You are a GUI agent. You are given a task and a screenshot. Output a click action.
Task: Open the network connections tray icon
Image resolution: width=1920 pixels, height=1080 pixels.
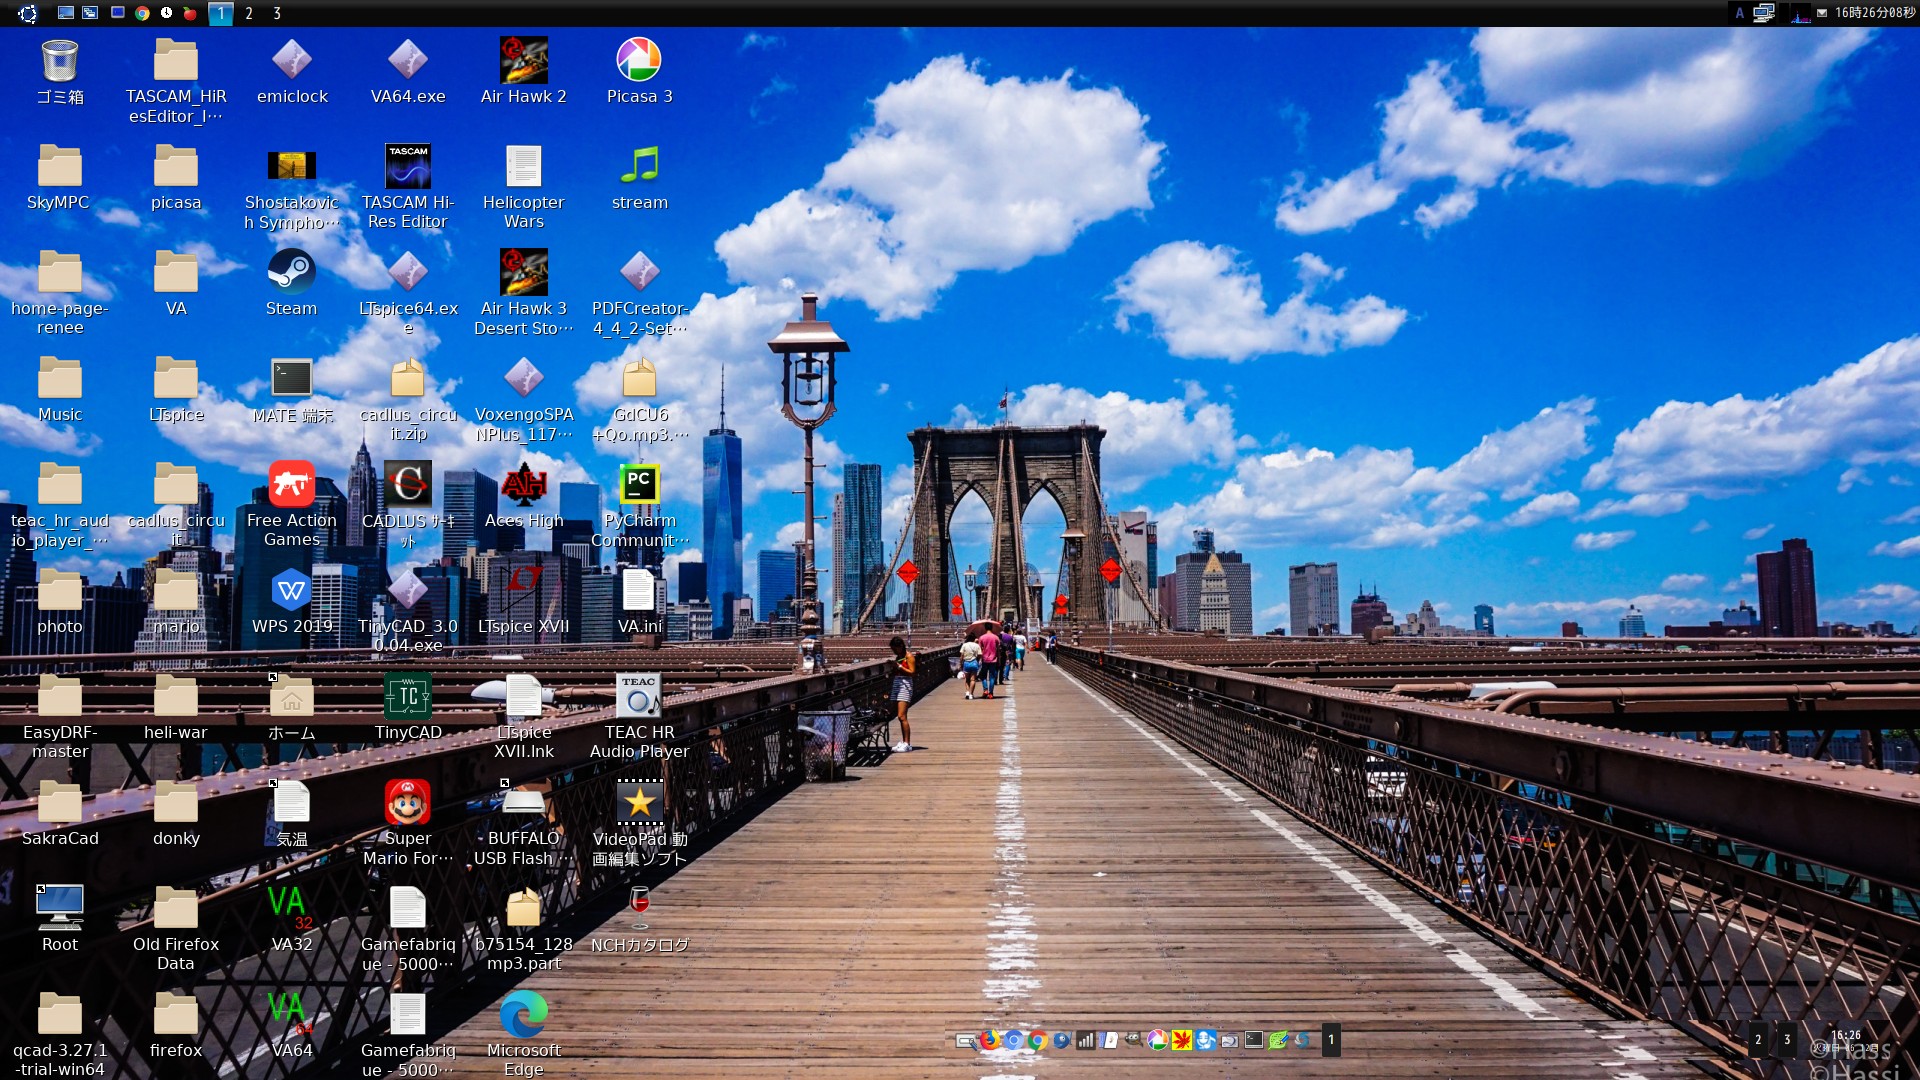pos(1764,13)
